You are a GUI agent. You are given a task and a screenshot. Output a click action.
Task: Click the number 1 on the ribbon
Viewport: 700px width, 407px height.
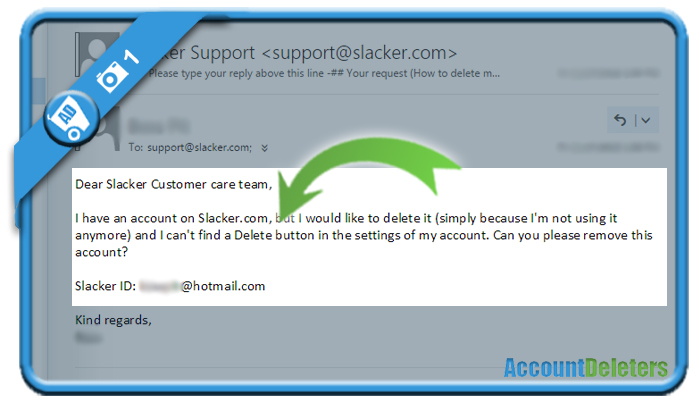click(131, 57)
